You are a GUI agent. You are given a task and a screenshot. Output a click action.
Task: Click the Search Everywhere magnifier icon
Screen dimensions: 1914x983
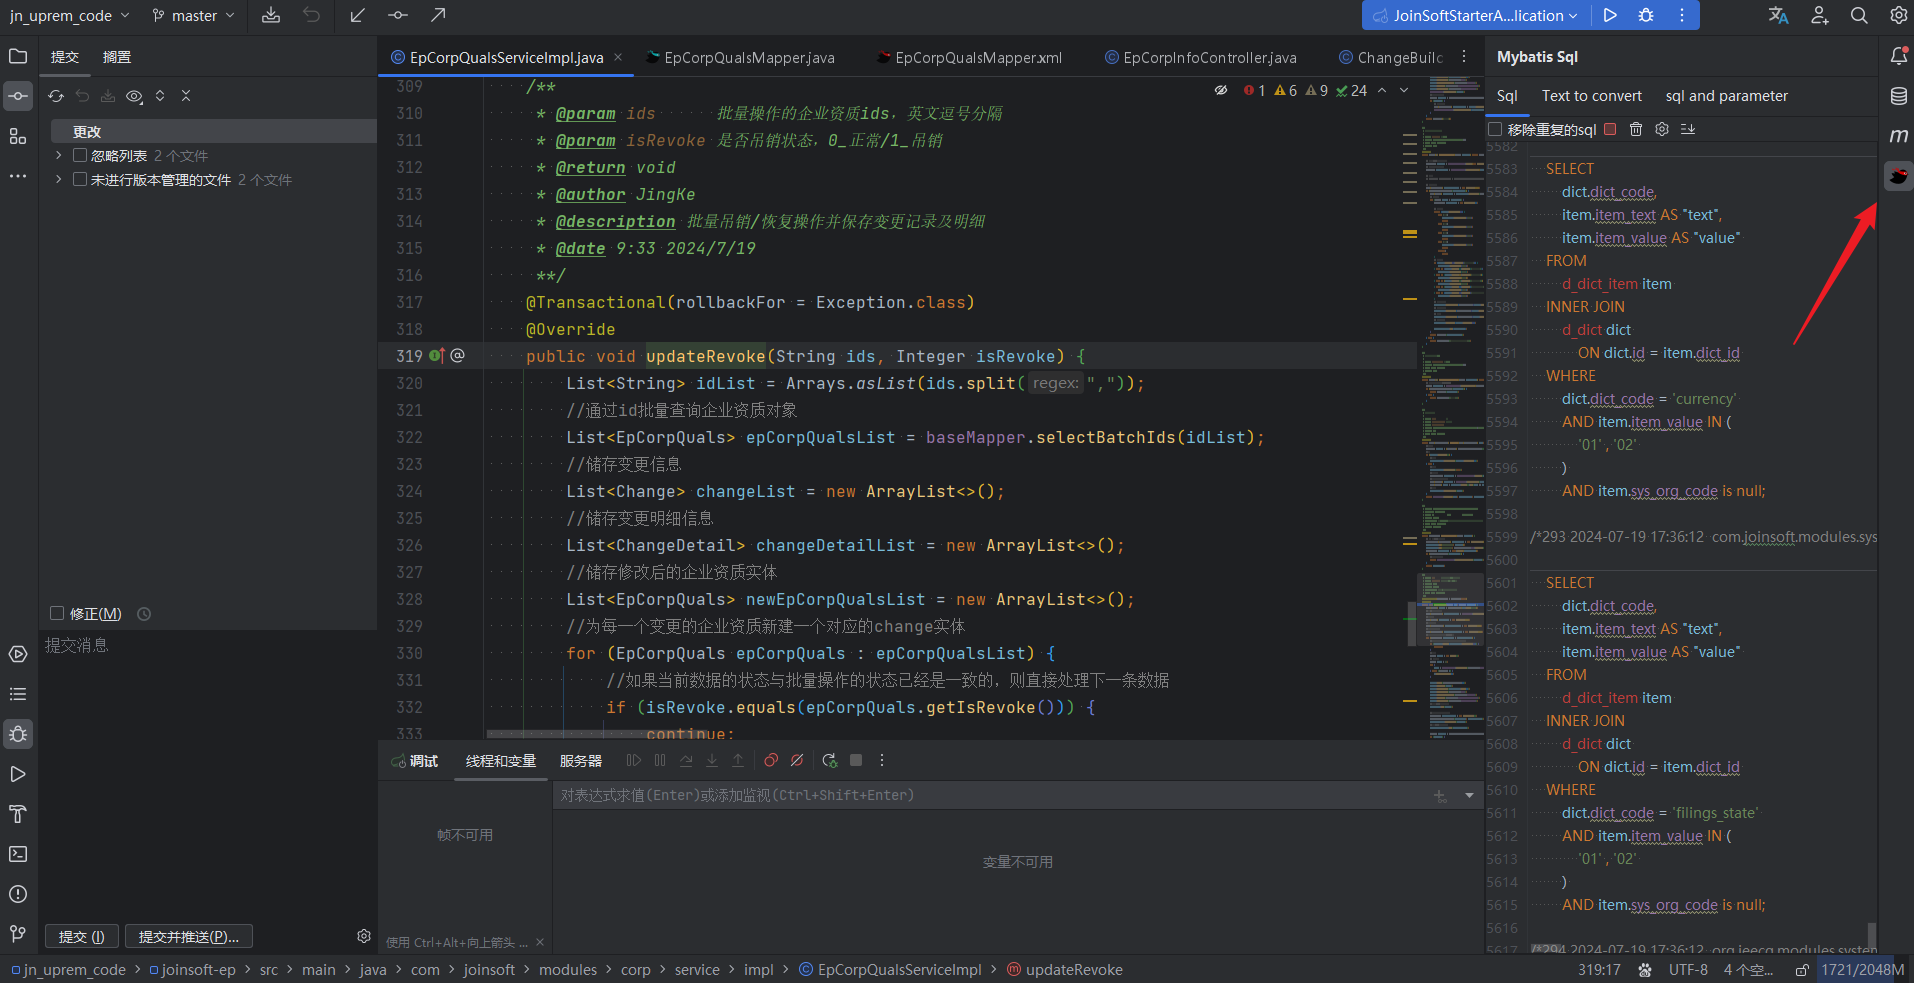1859,15
